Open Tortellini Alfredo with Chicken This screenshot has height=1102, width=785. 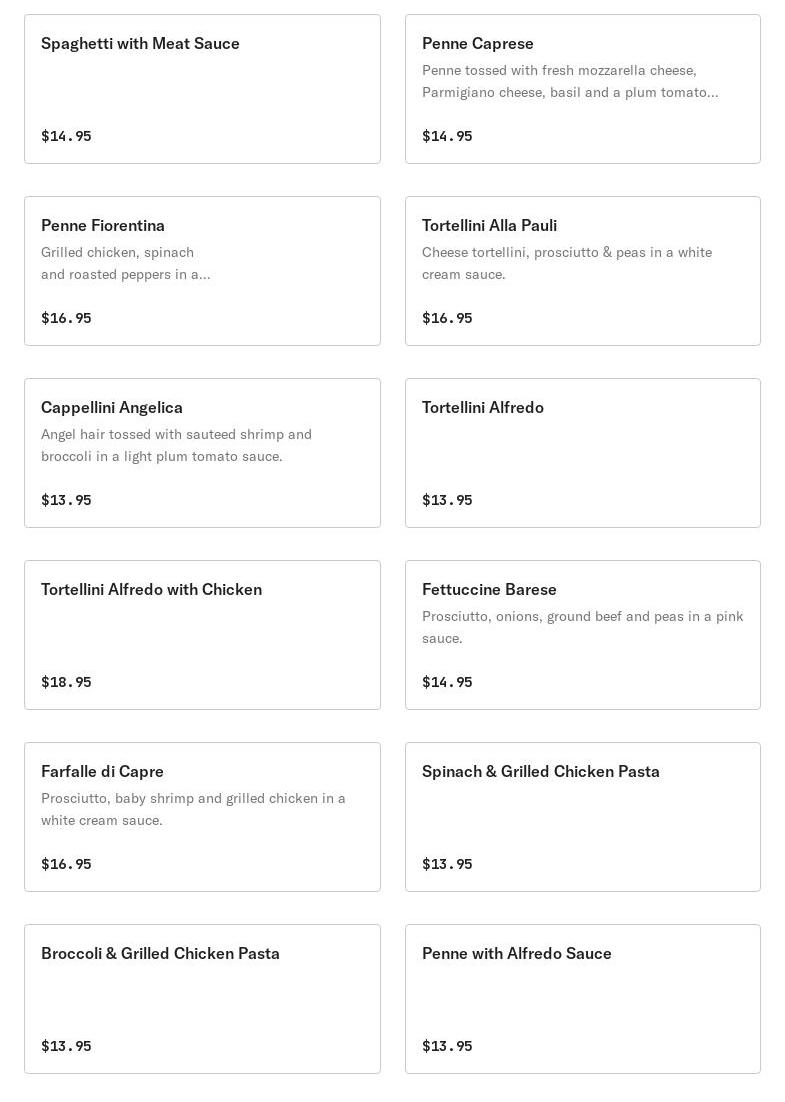202,635
